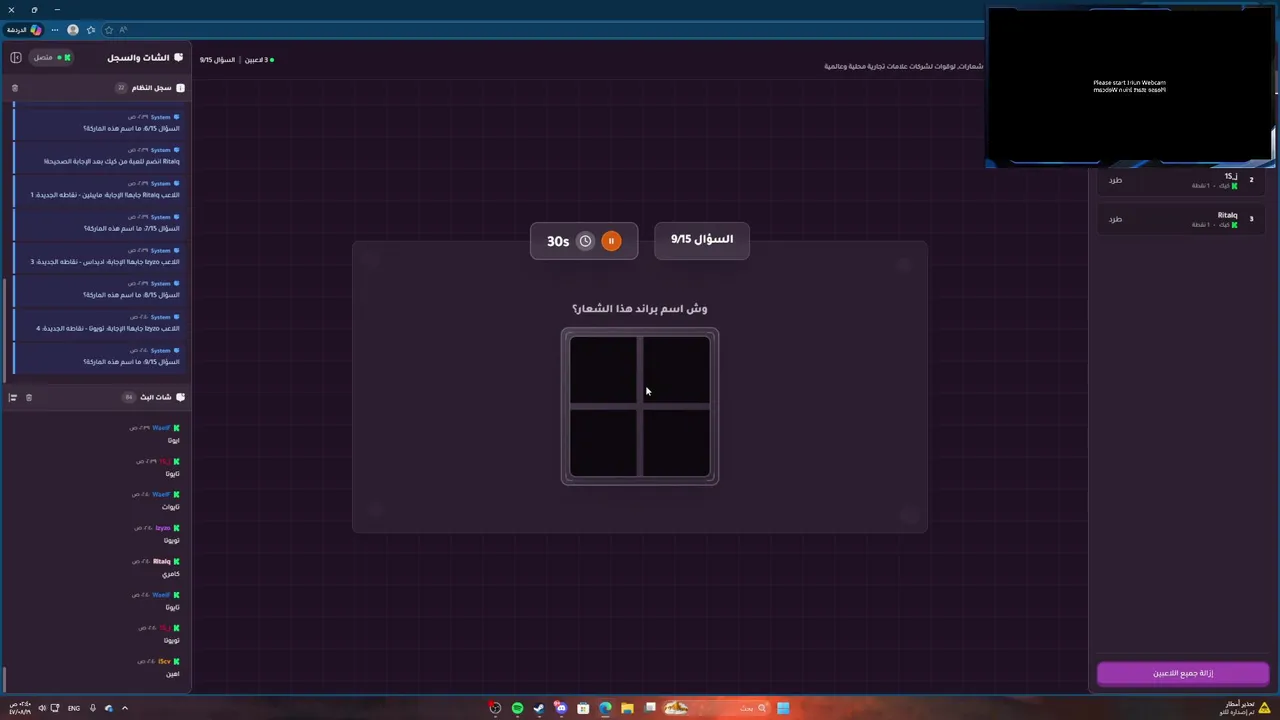The image size is (1280, 720).
Task: Select log entry السؤال 7/15
Action: click(x=97, y=223)
